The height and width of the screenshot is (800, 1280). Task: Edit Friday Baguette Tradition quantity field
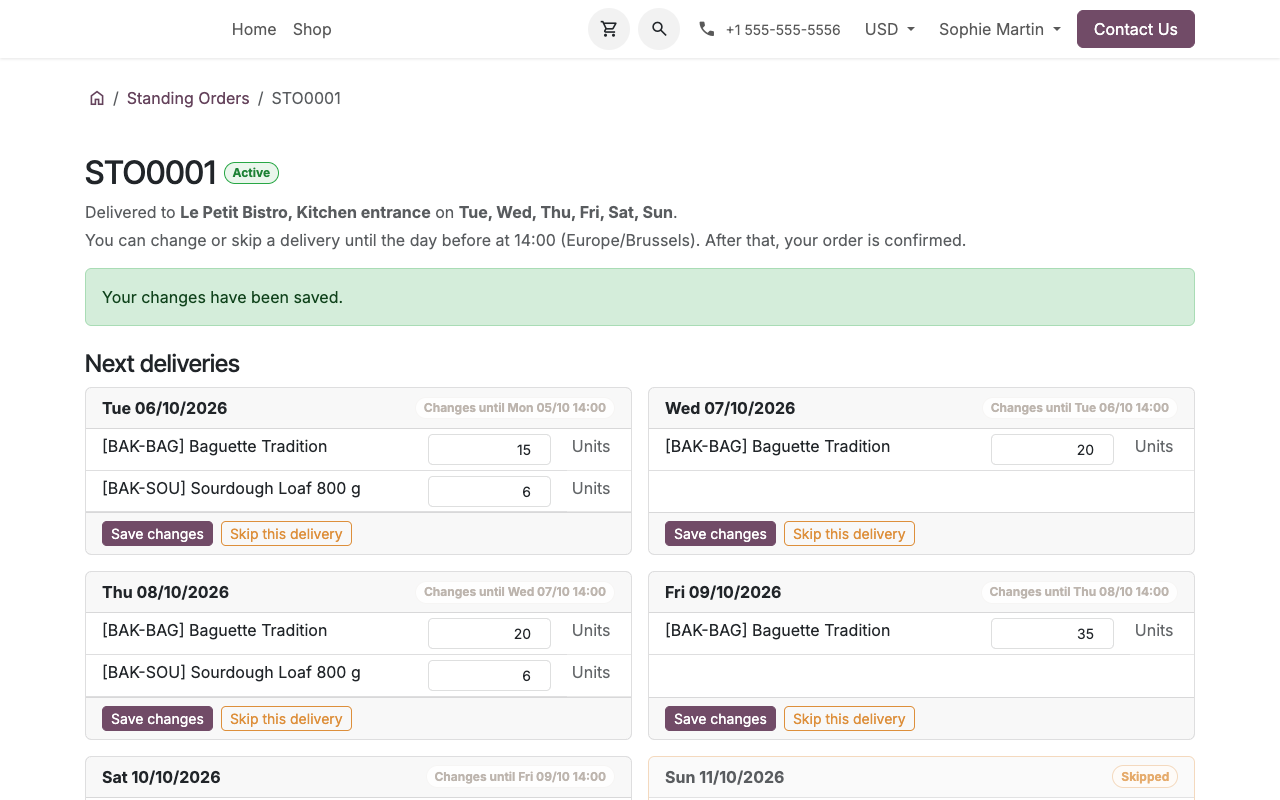[1052, 634]
